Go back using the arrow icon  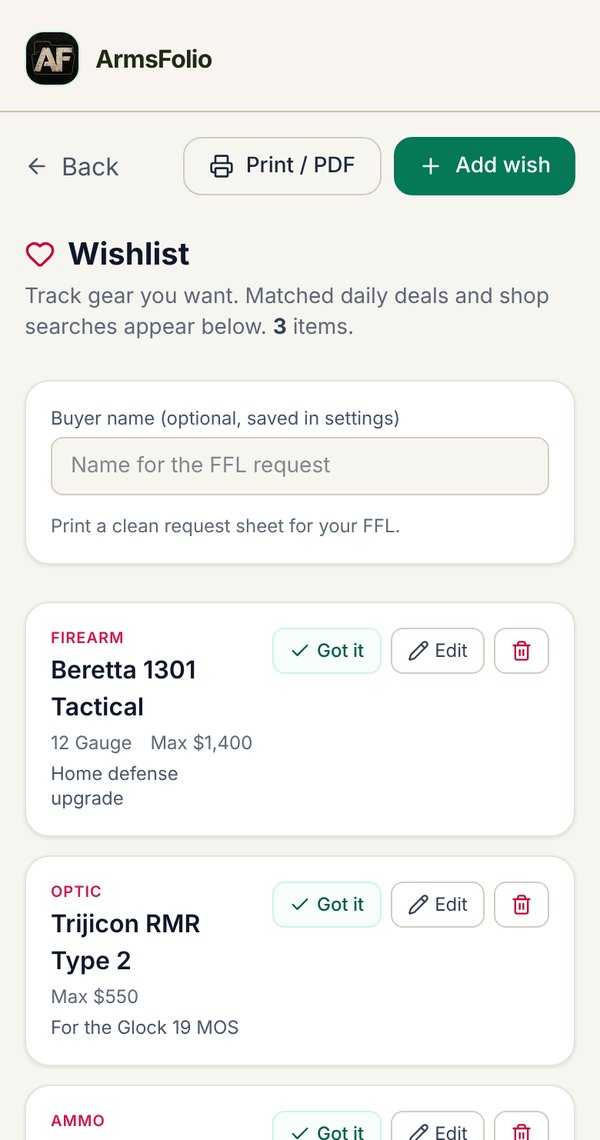coord(36,166)
